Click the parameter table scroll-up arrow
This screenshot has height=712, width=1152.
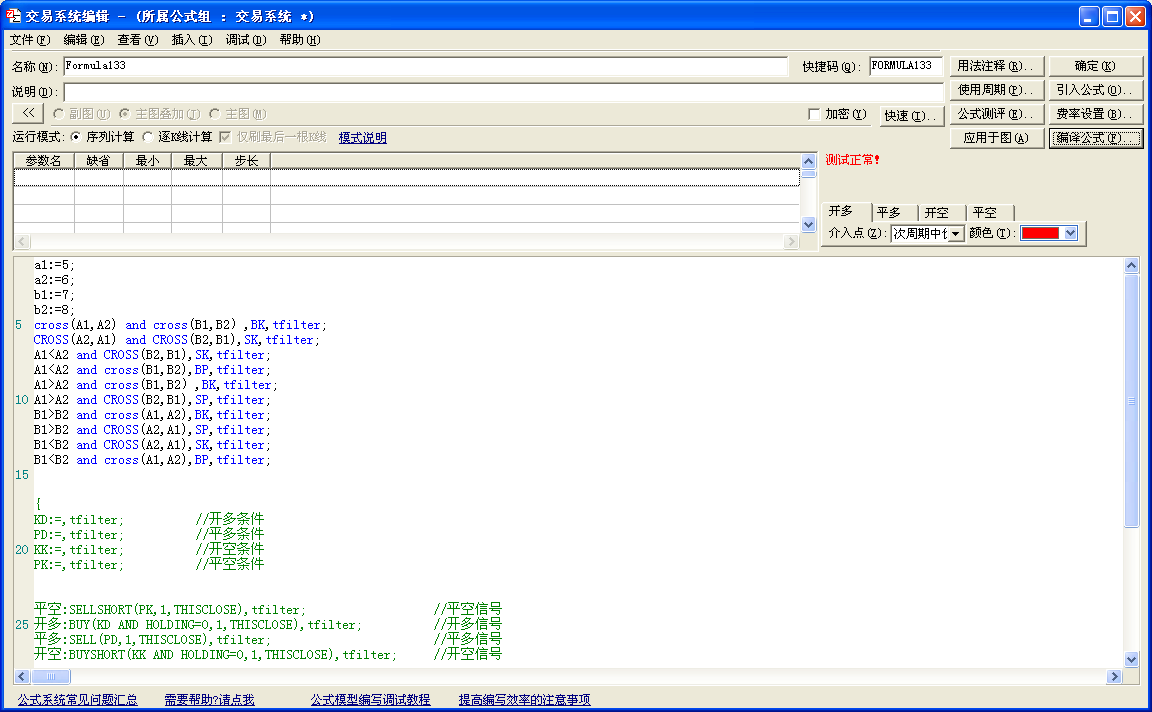(809, 161)
